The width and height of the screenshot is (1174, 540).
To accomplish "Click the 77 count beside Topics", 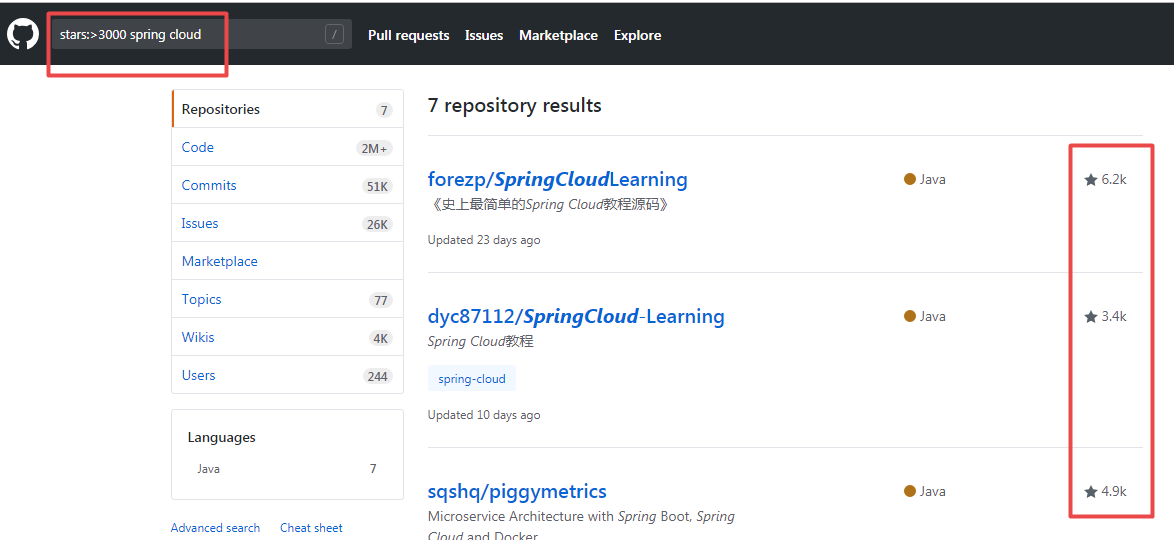I will coord(381,300).
